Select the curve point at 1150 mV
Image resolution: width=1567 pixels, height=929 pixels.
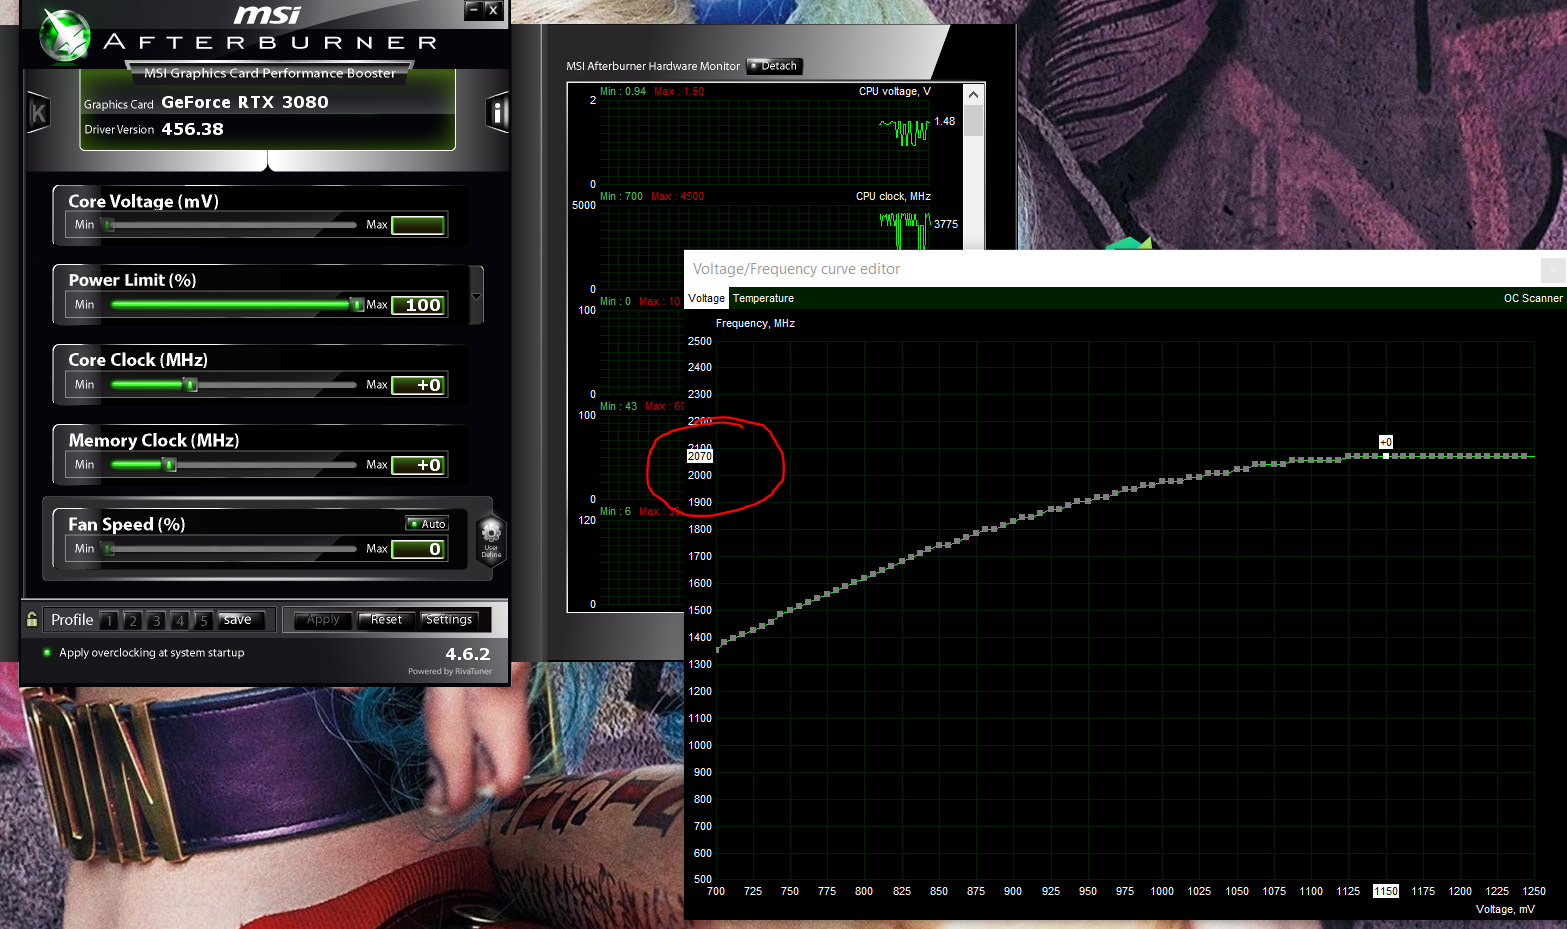pyautogui.click(x=1386, y=456)
